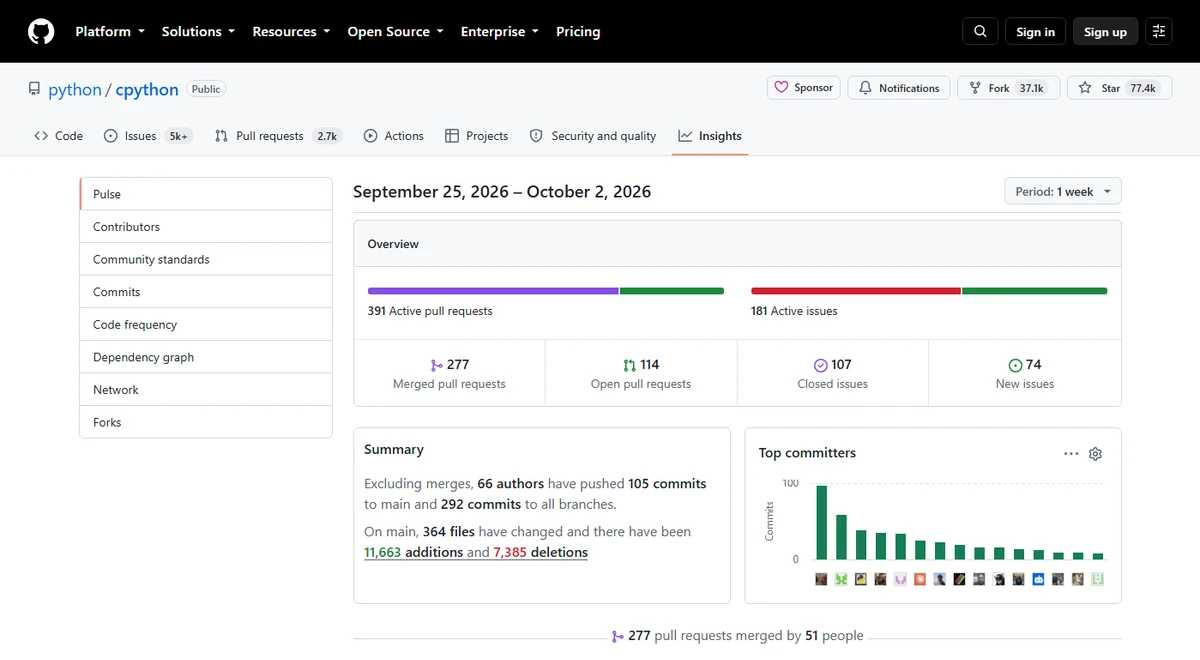Click the first committer avatar under the chart
The width and height of the screenshot is (1200, 660).
click(x=822, y=579)
